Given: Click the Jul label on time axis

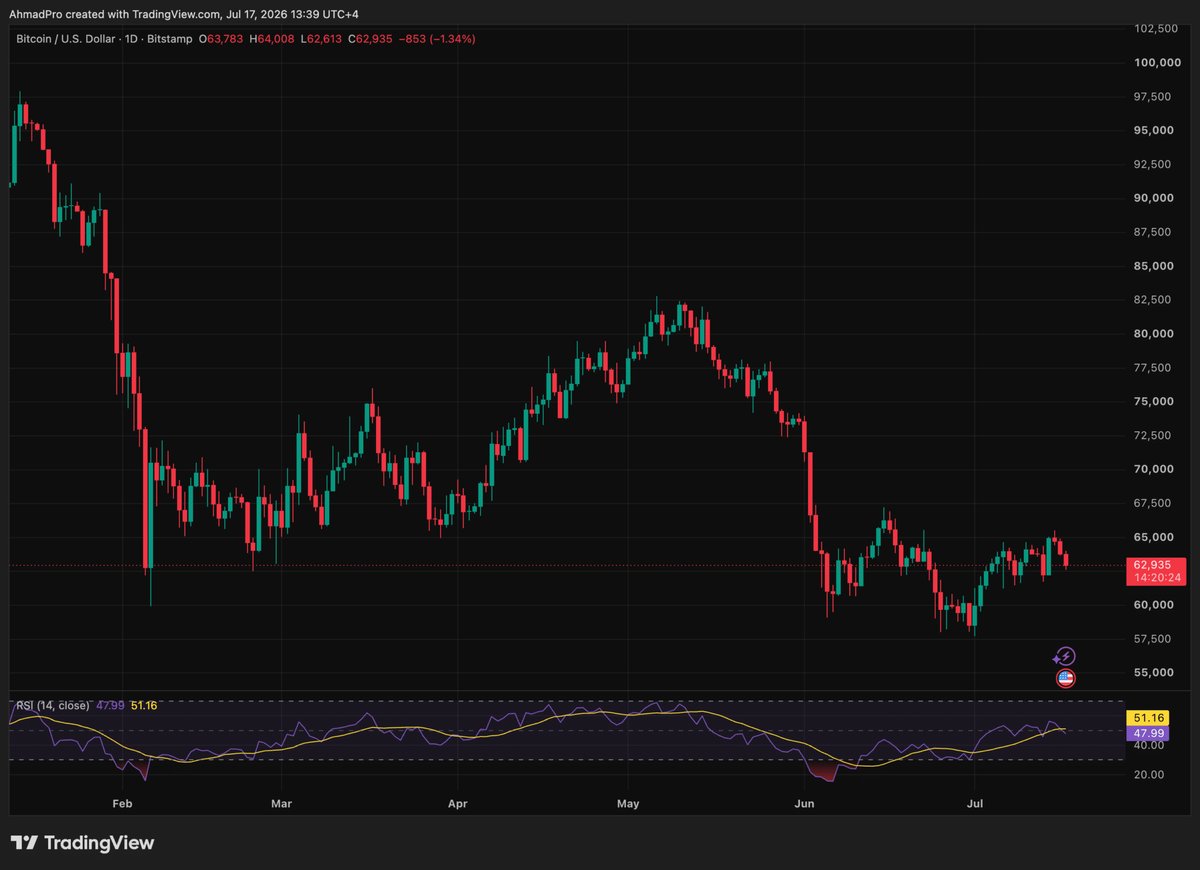Looking at the screenshot, I should pyautogui.click(x=974, y=803).
